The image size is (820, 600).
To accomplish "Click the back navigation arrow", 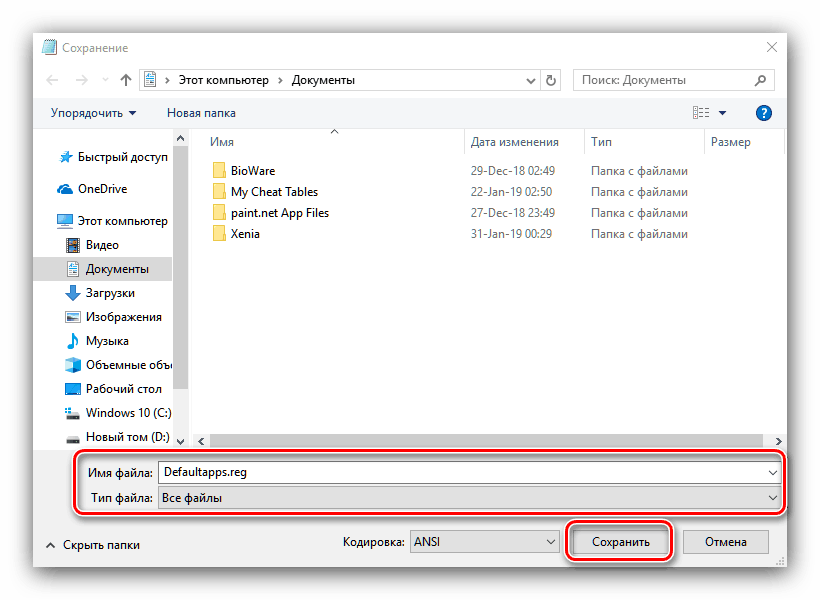I will 52,80.
